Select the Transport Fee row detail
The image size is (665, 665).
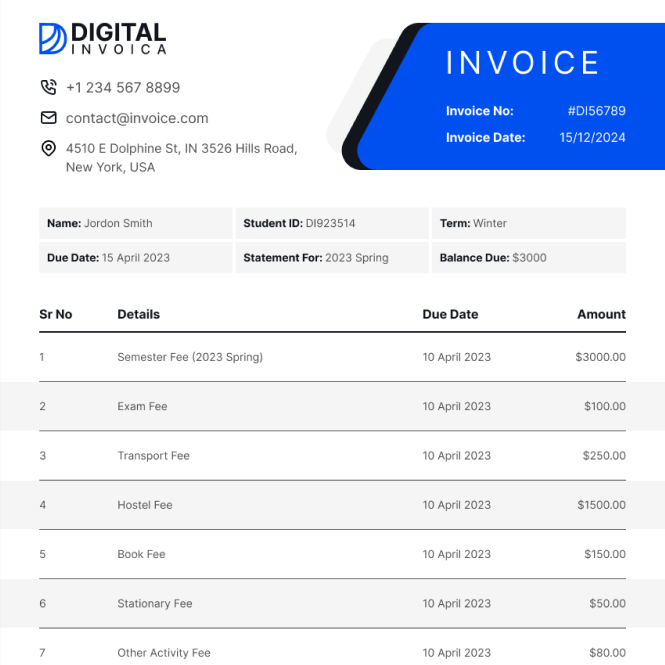[x=154, y=455]
